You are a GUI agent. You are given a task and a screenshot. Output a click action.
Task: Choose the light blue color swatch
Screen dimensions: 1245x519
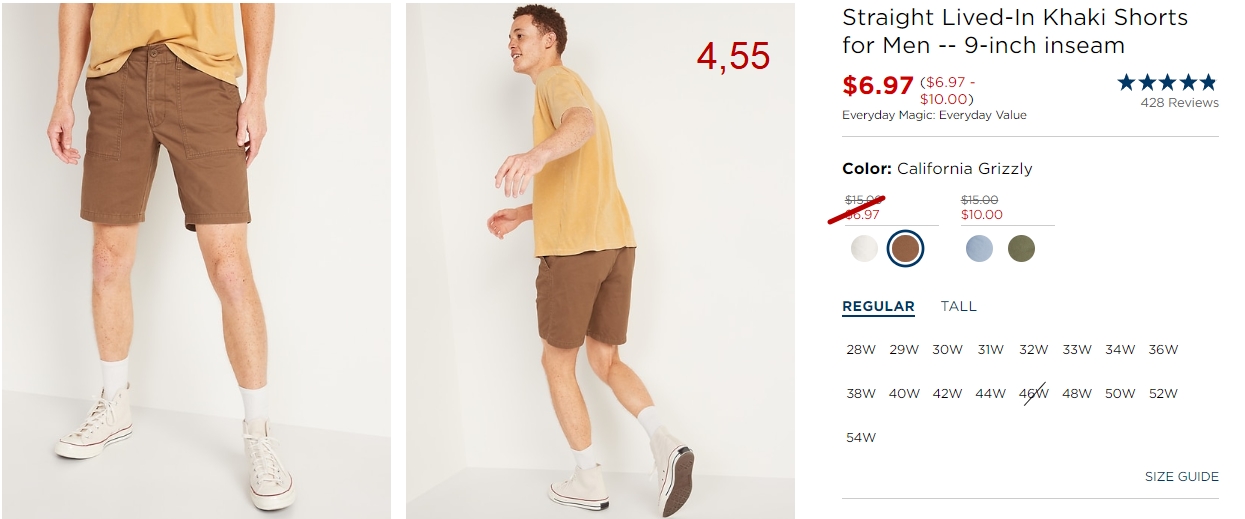[980, 249]
